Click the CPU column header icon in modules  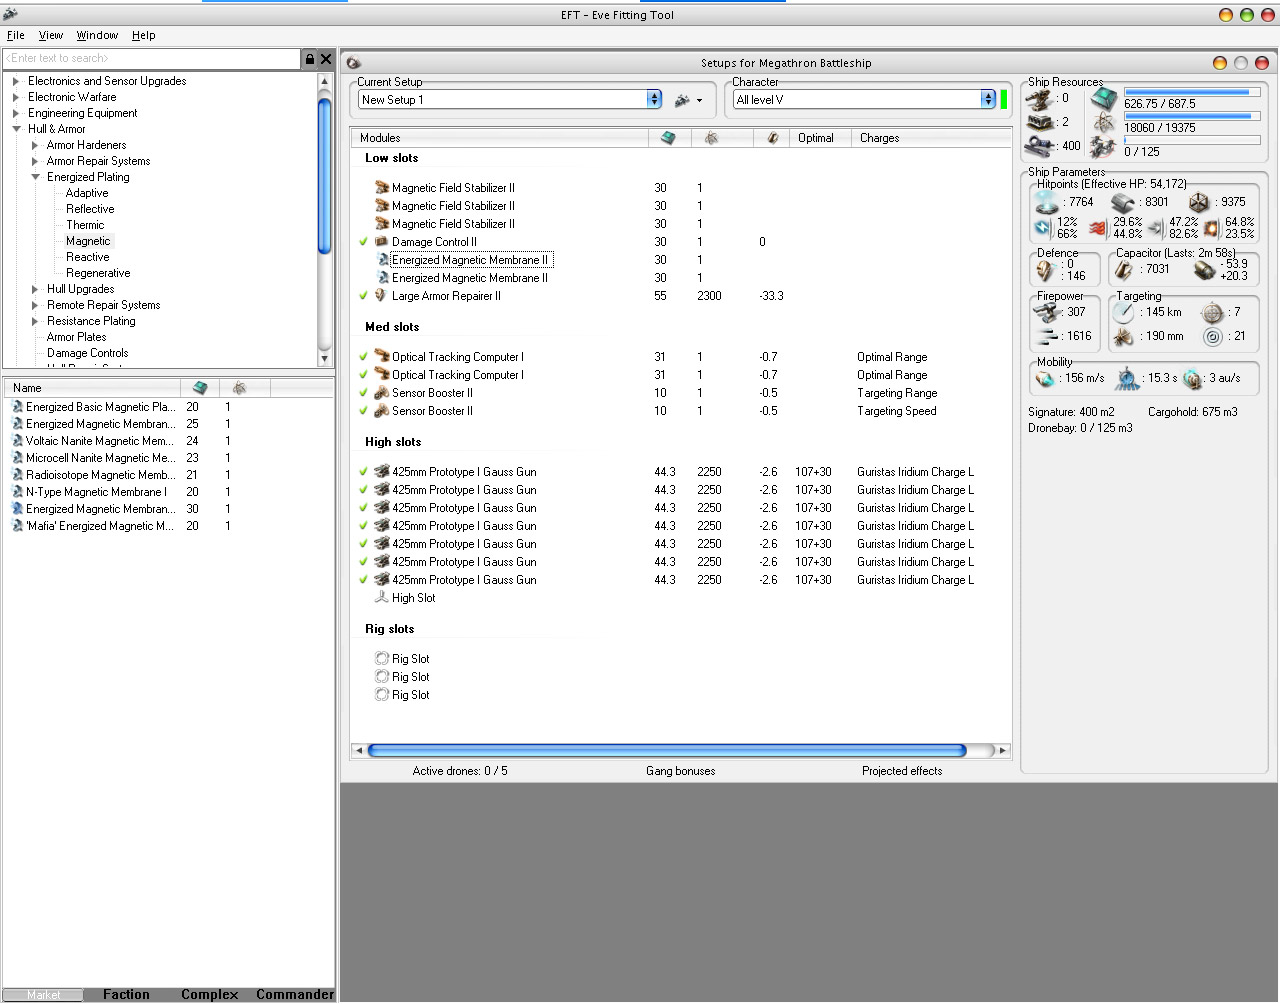point(668,138)
